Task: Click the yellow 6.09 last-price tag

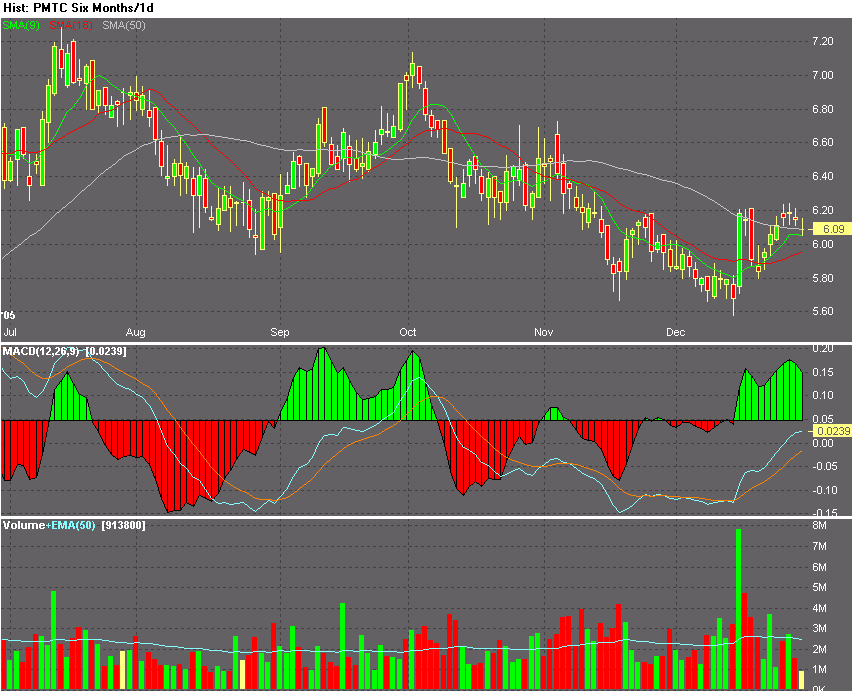Action: [833, 229]
